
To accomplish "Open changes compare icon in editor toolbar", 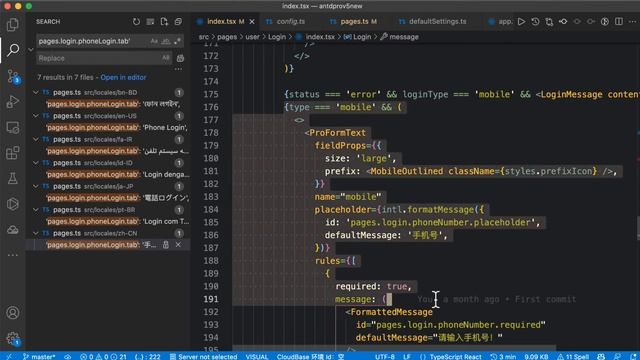I will pyautogui.click(x=549, y=22).
